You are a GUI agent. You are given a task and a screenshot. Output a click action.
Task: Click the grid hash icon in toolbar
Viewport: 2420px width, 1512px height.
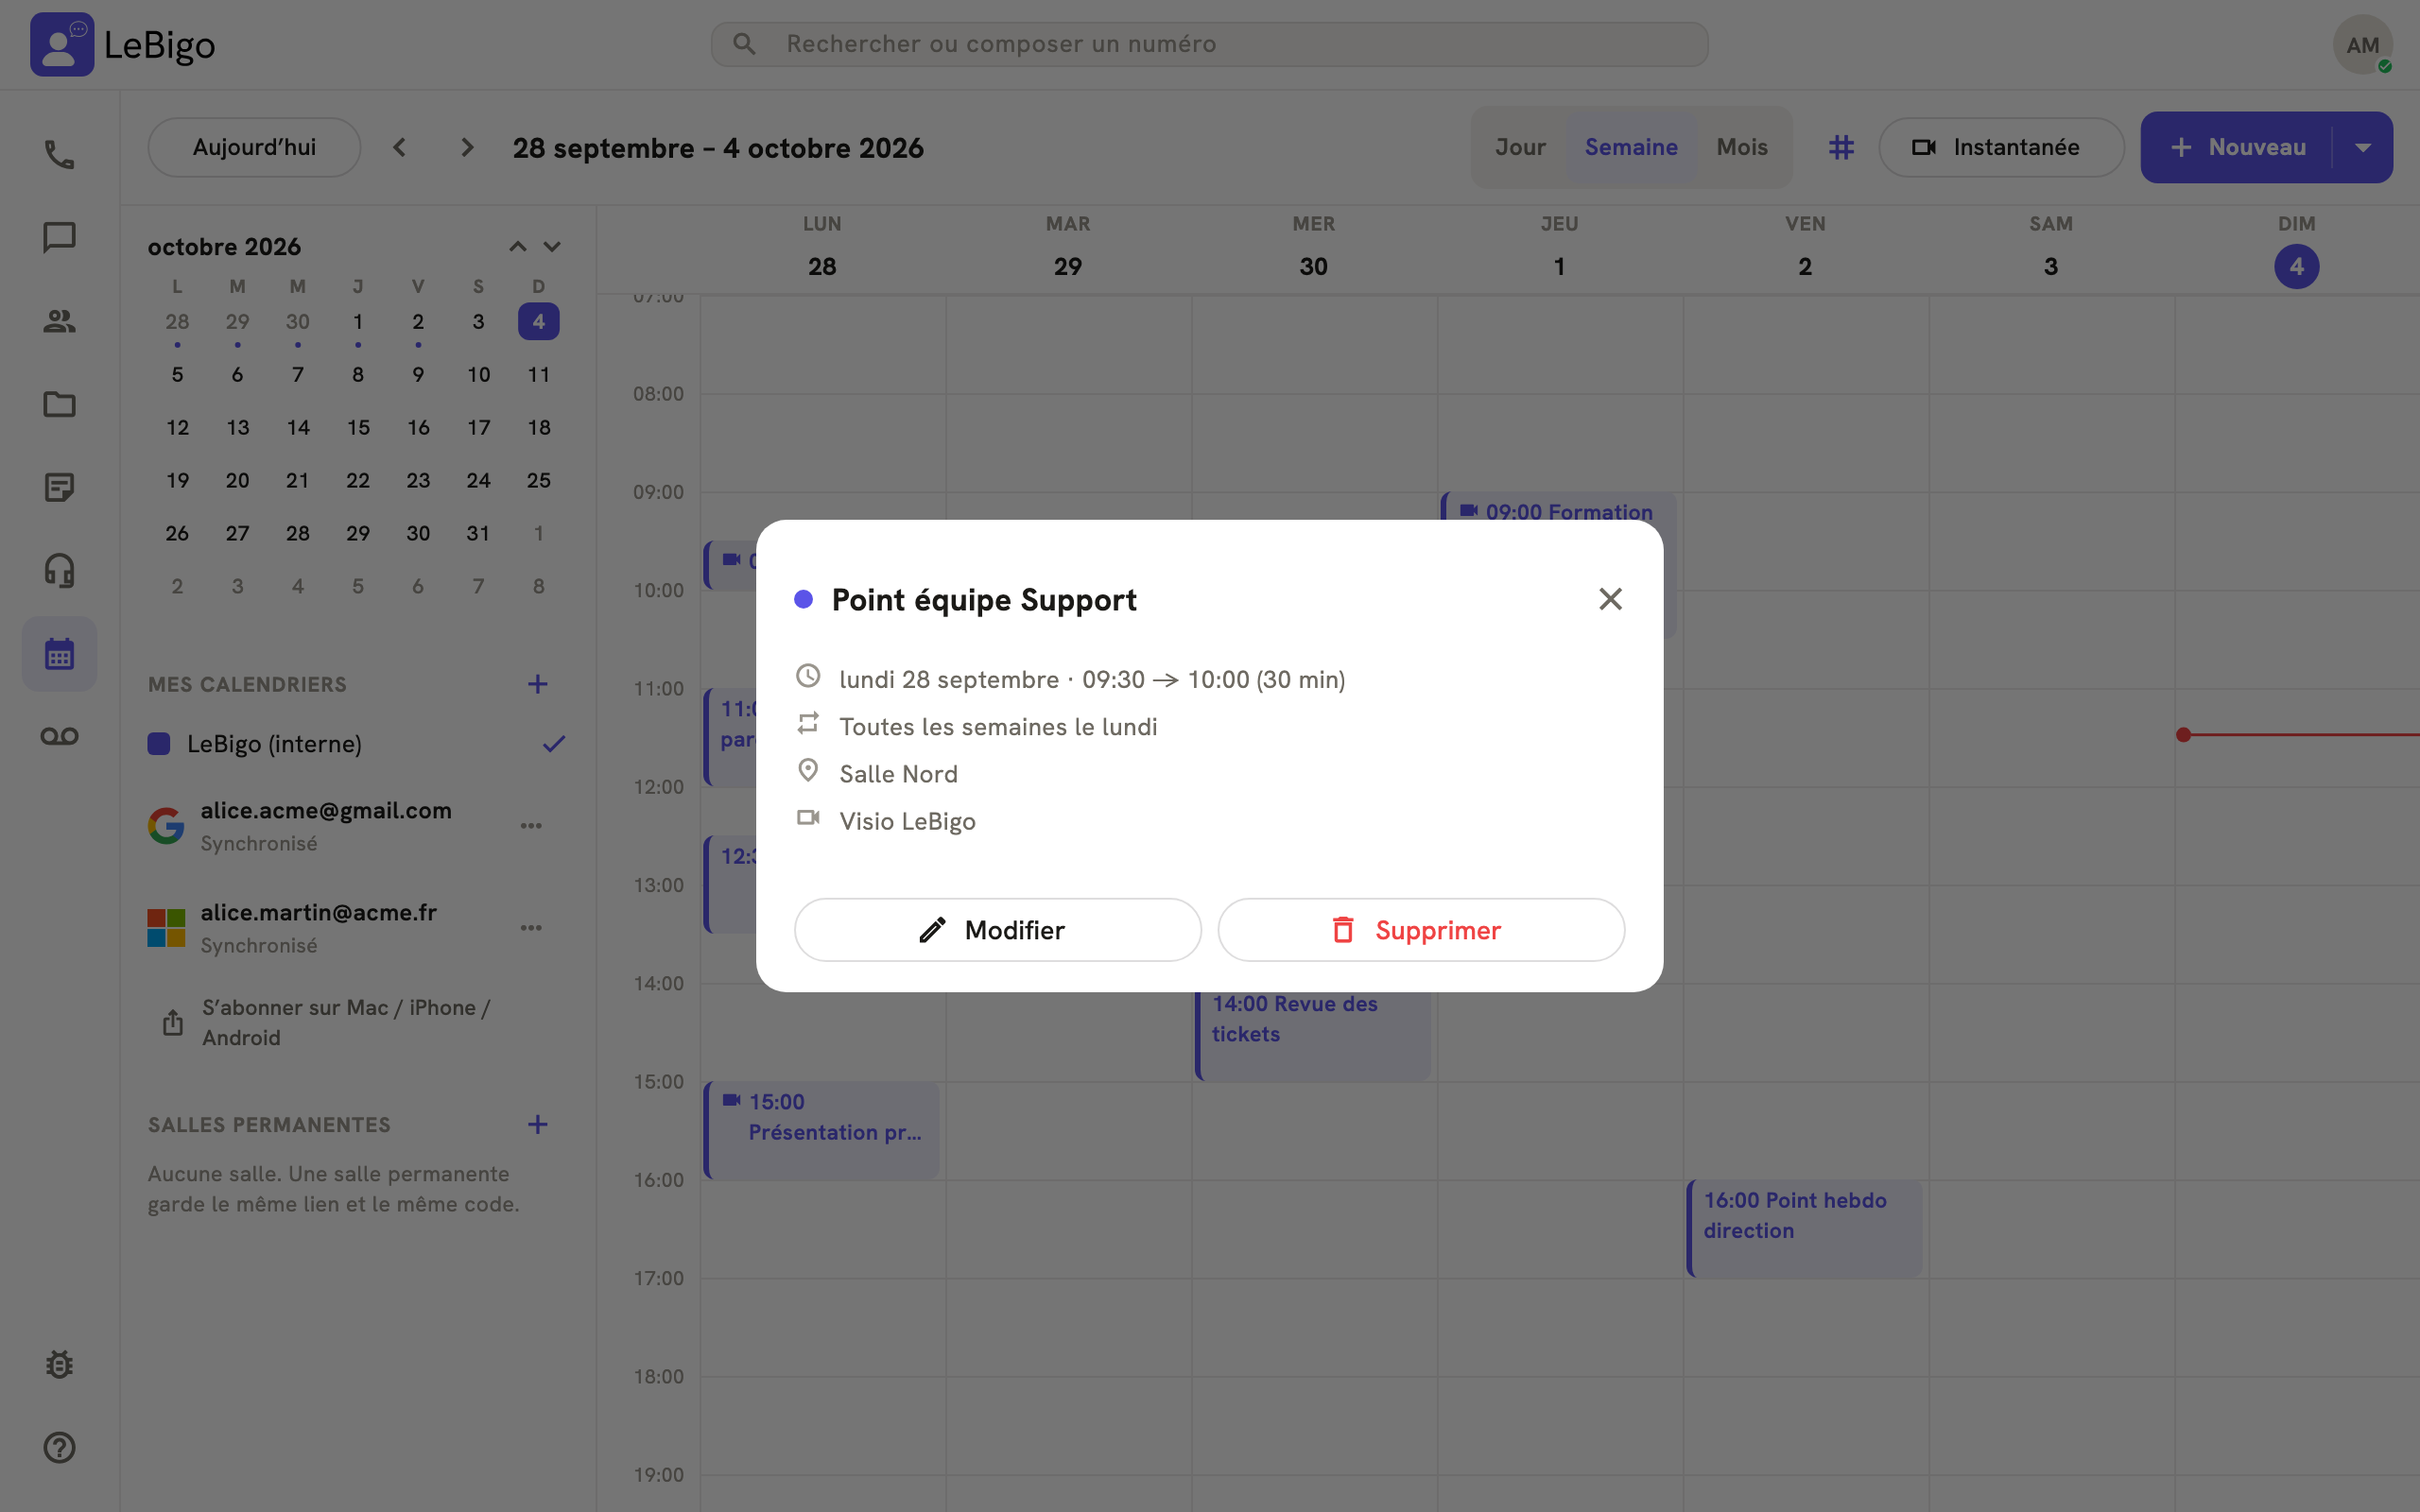[x=1841, y=147]
